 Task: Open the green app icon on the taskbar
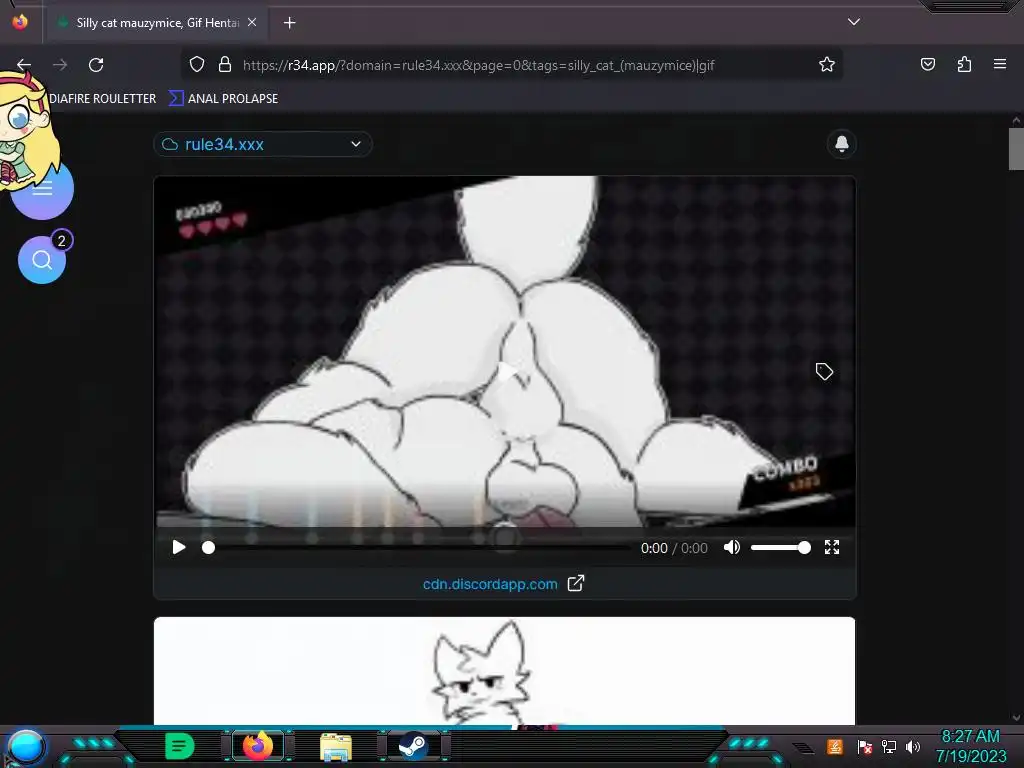(179, 746)
